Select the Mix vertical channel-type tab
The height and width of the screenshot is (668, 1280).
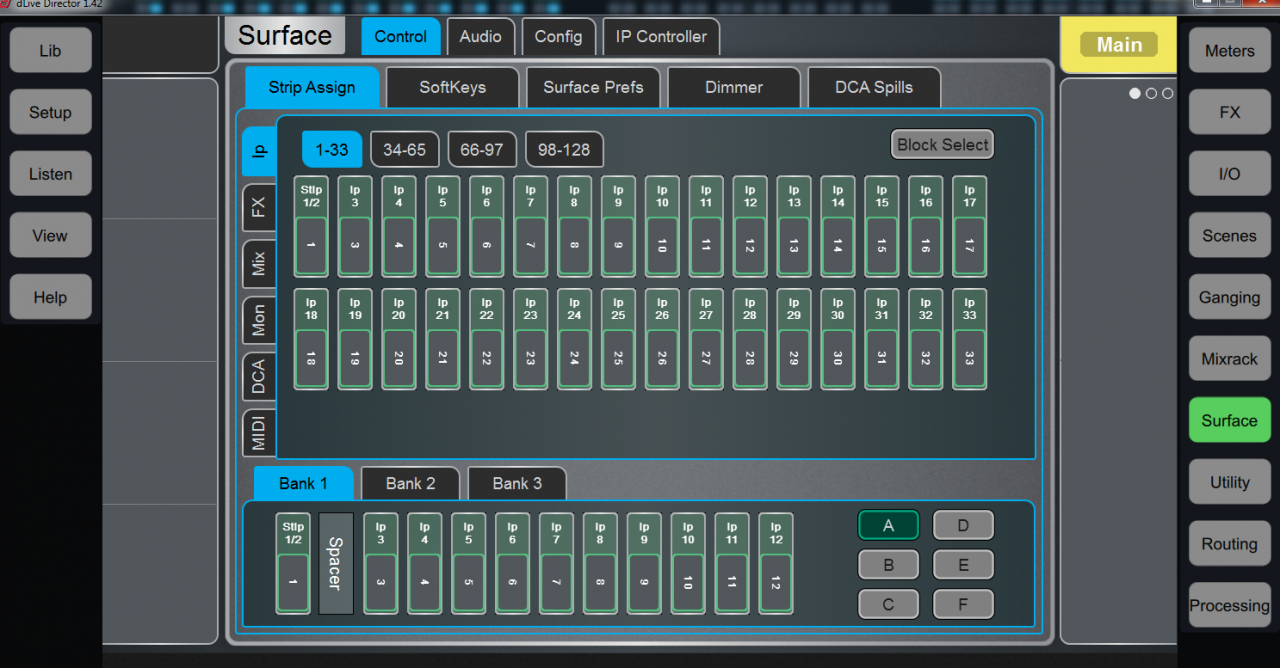[259, 264]
